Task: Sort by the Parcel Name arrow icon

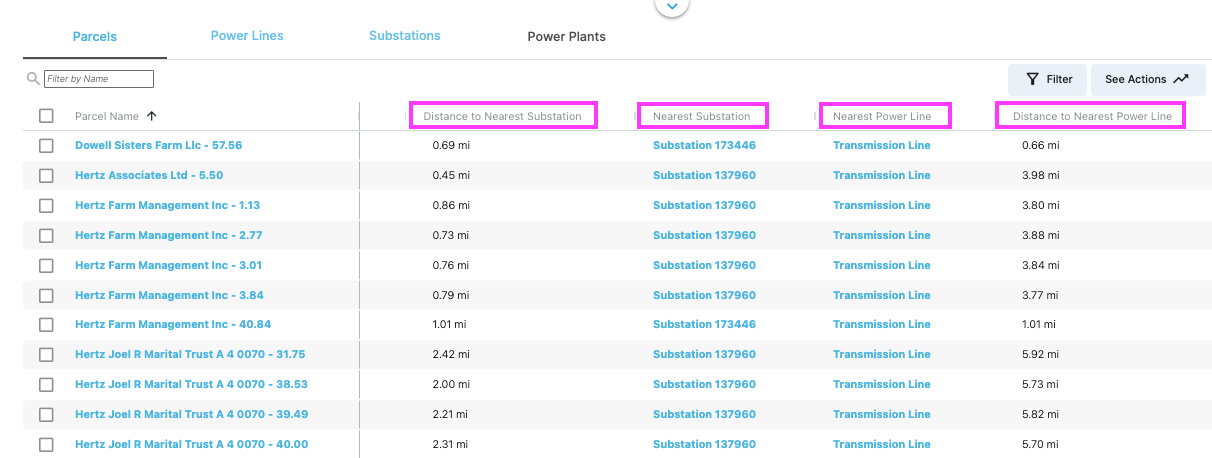Action: (x=151, y=116)
